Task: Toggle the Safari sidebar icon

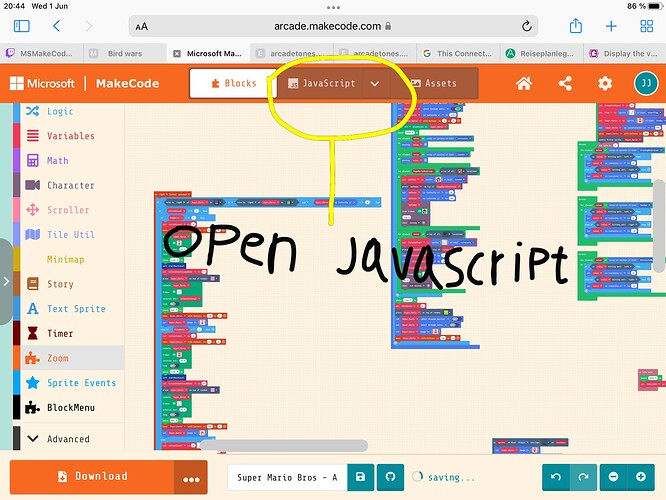Action: pos(22,26)
